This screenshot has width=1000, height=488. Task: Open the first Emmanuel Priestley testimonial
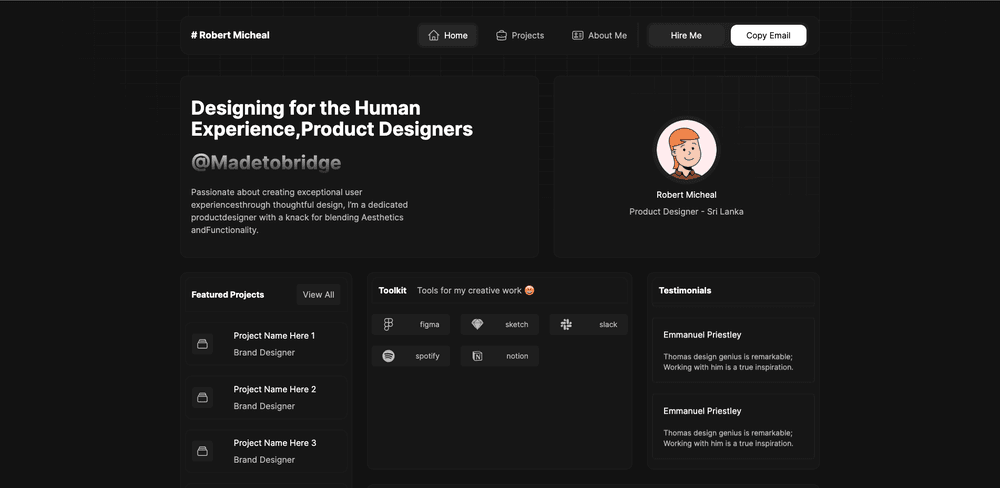coord(733,350)
